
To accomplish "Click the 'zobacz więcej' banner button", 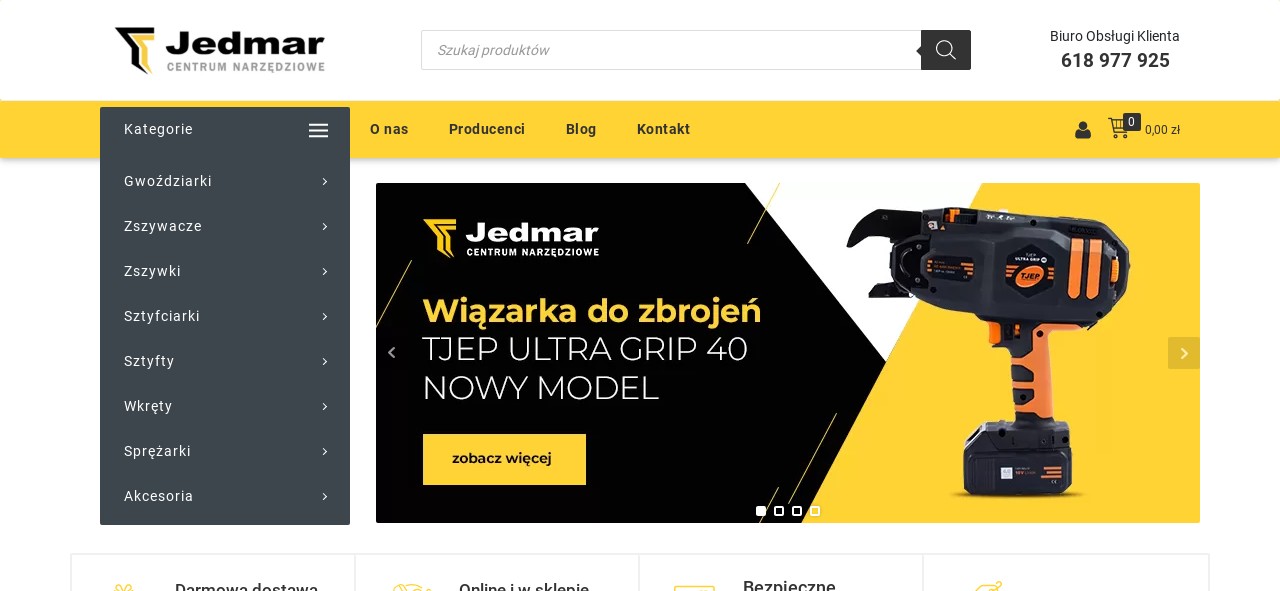I will pos(504,459).
